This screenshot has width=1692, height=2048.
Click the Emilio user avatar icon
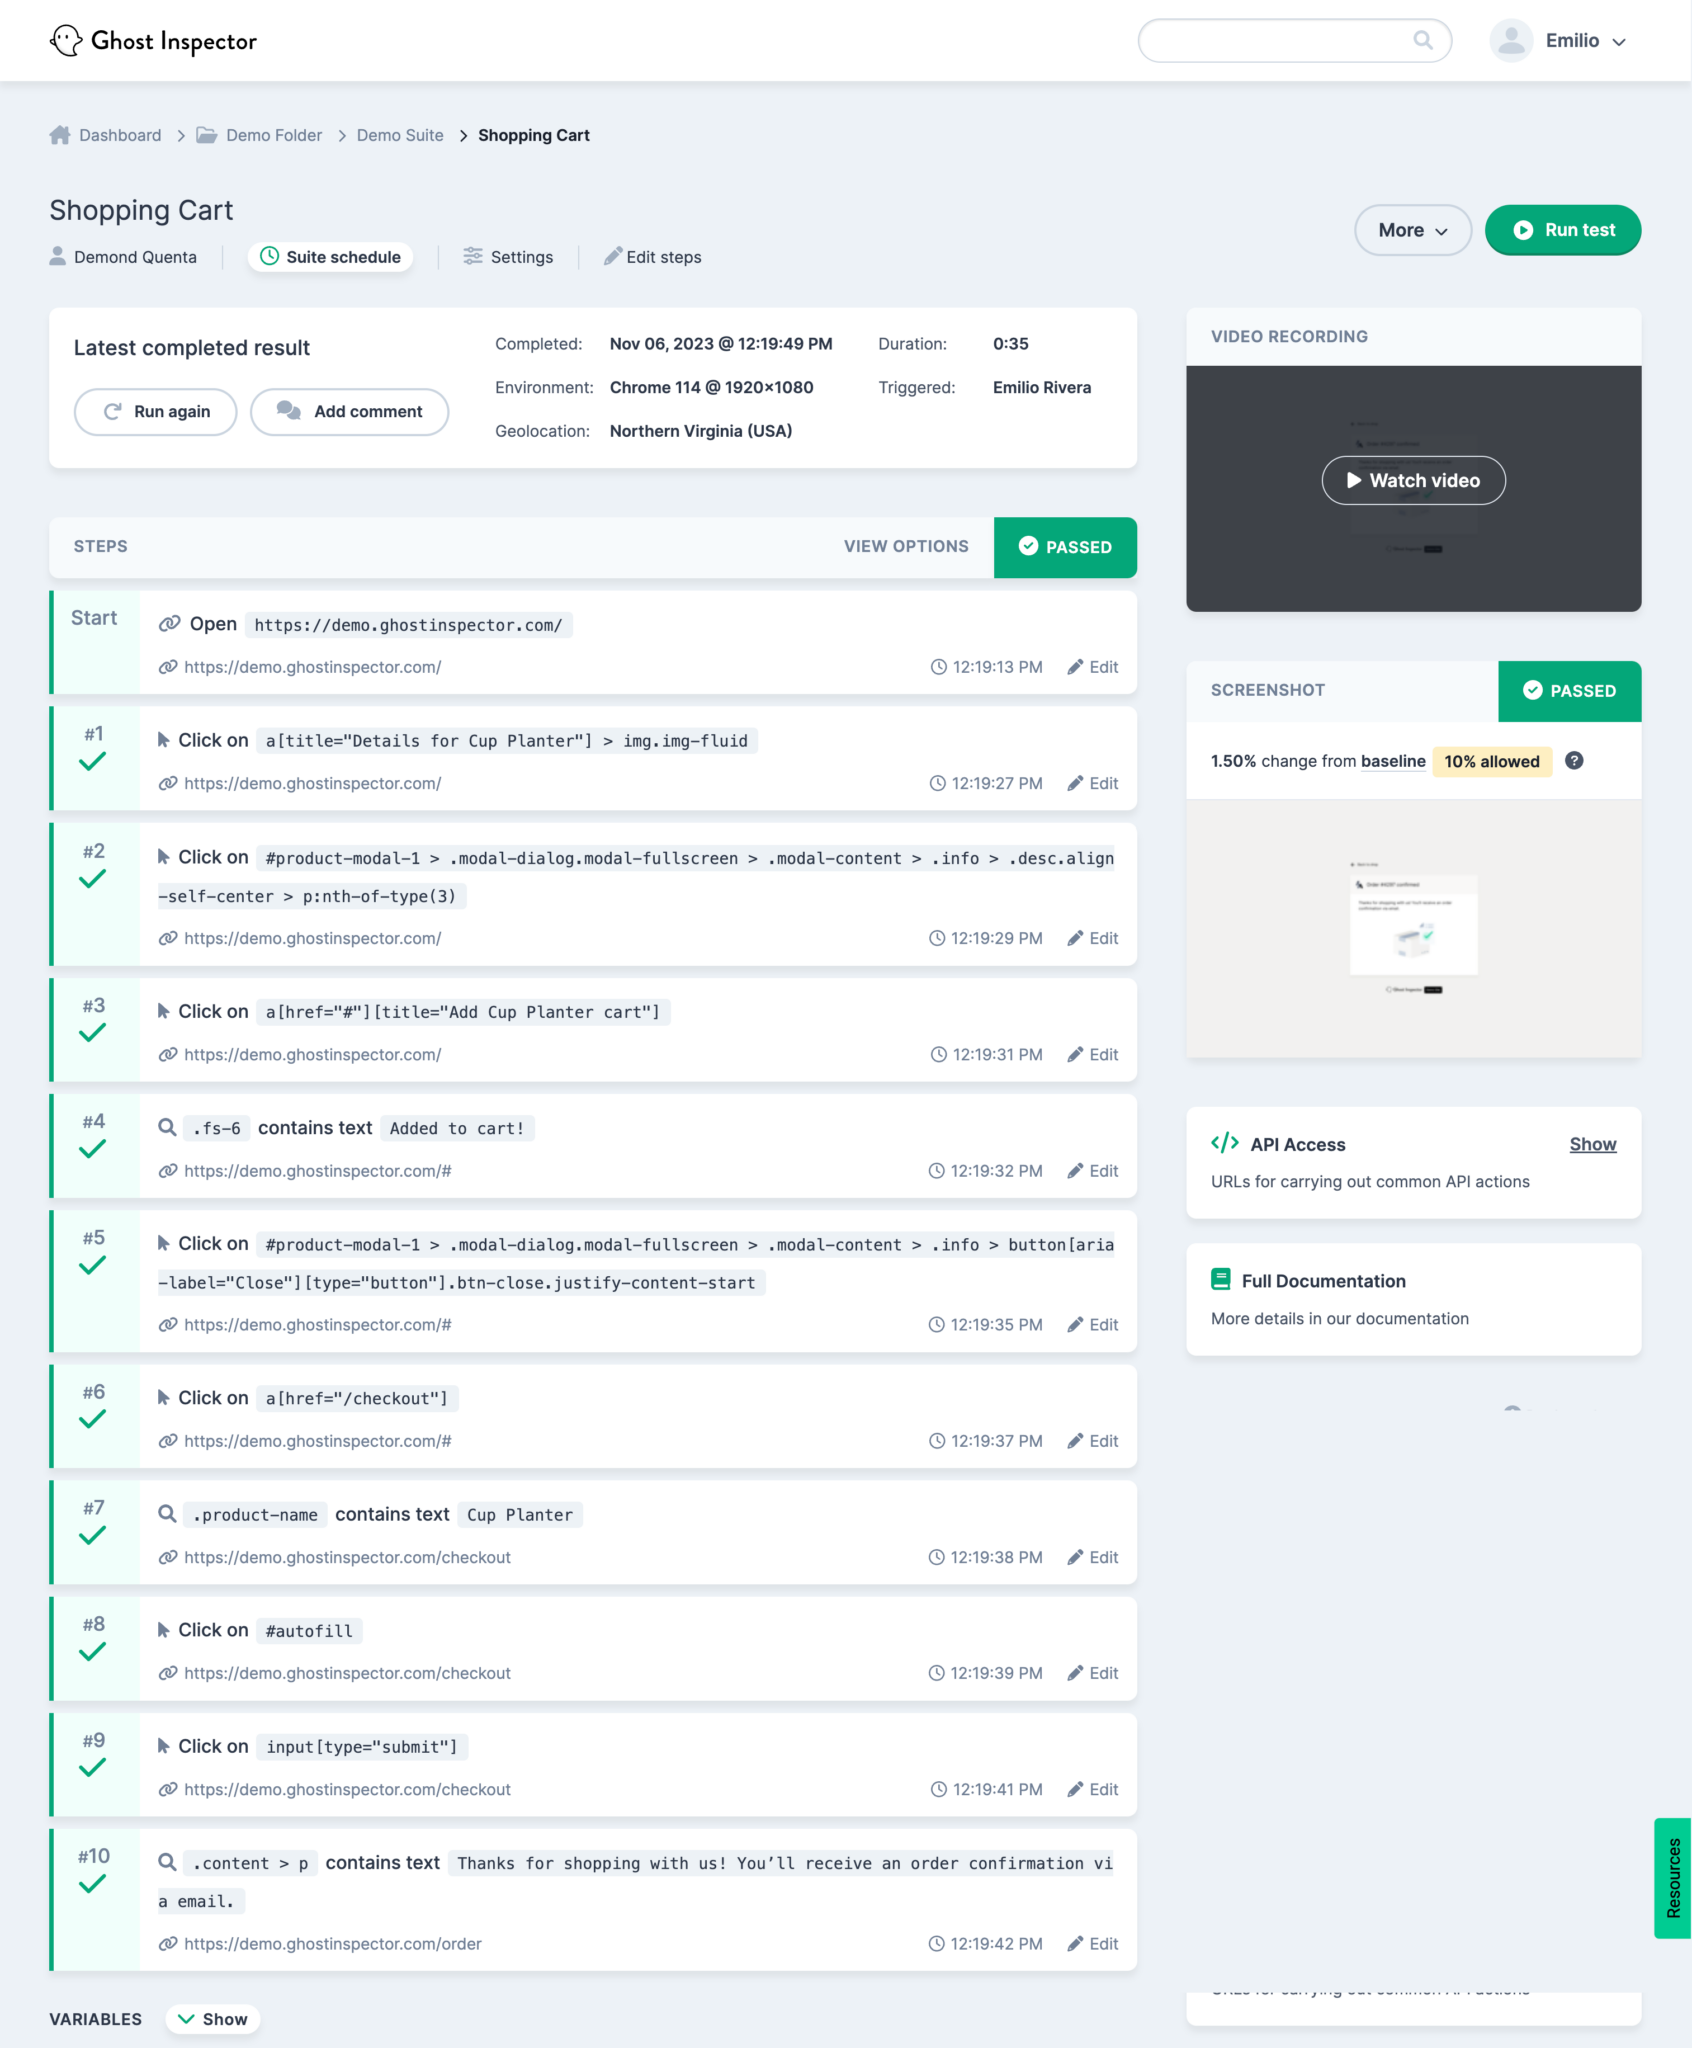(1510, 40)
